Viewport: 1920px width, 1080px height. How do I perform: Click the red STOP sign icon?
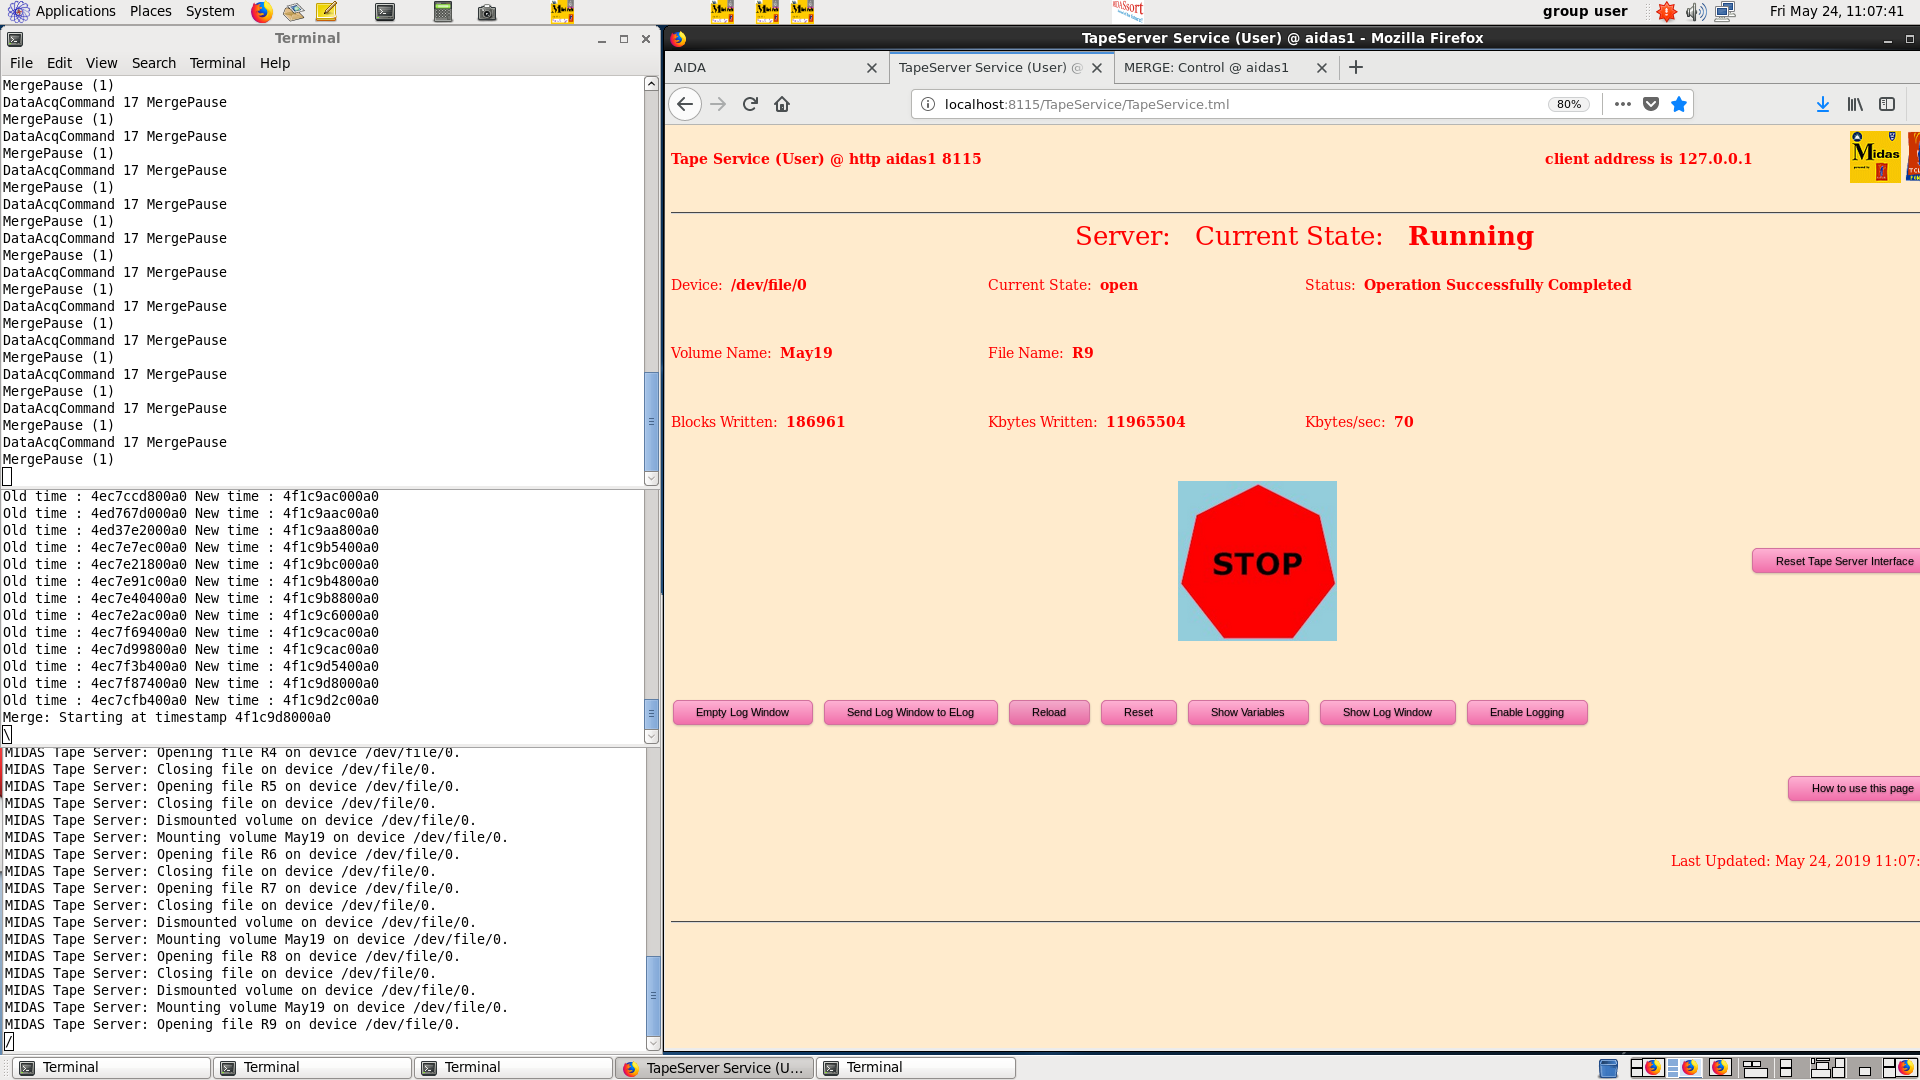[x=1257, y=561]
